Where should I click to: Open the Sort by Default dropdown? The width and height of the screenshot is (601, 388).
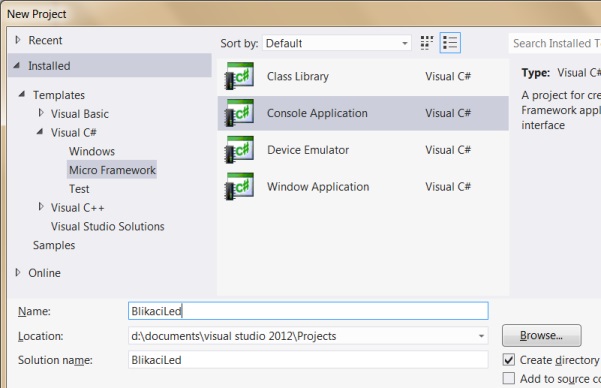click(x=337, y=43)
